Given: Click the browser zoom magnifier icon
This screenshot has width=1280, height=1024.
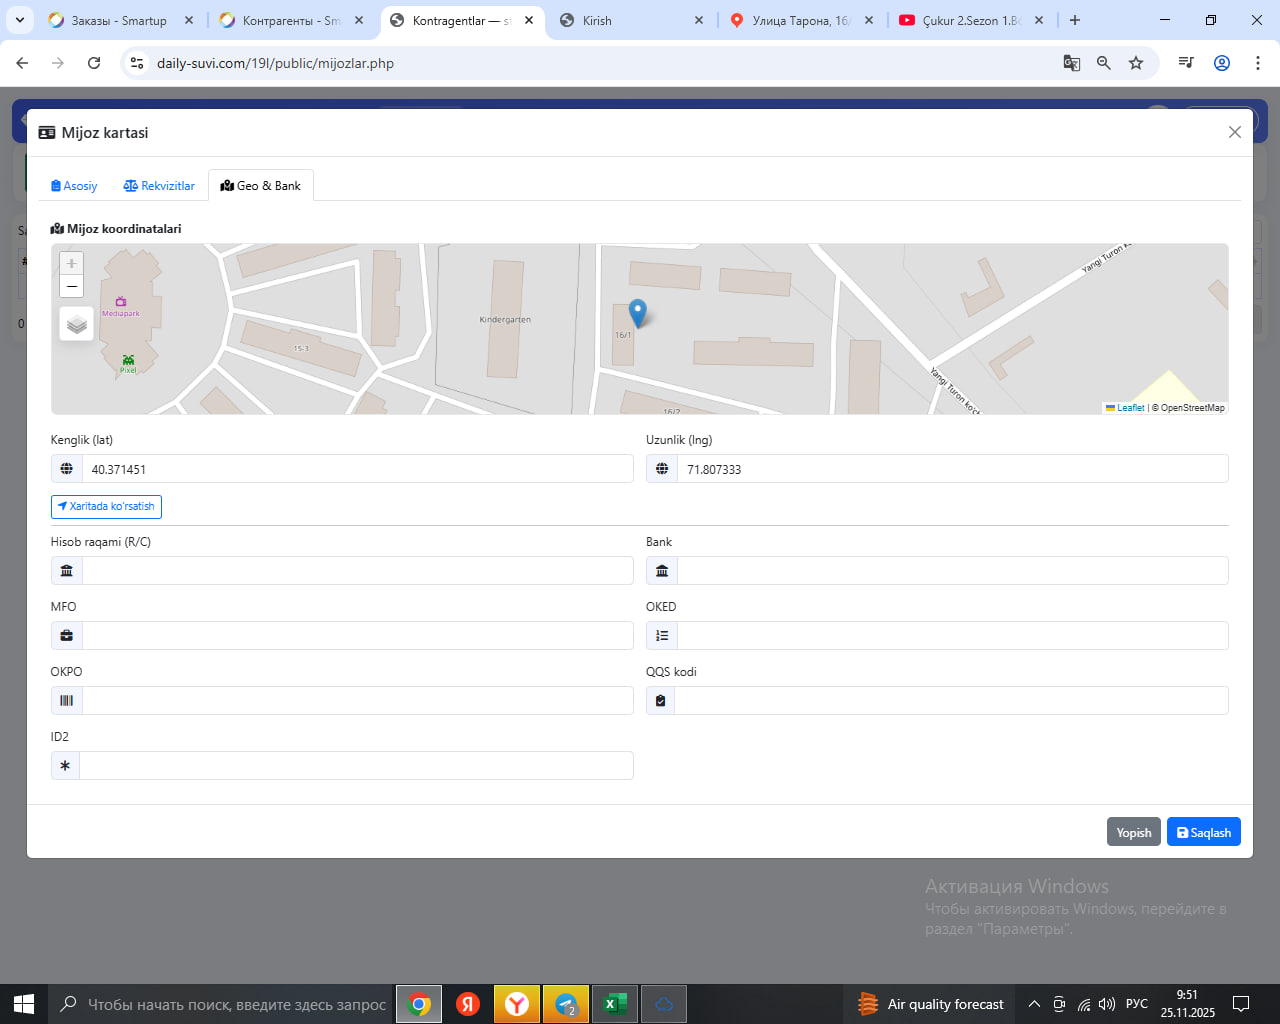Looking at the screenshot, I should point(1104,63).
